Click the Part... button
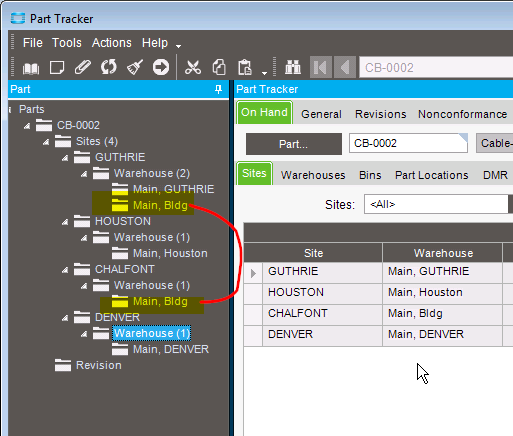 pos(294,144)
